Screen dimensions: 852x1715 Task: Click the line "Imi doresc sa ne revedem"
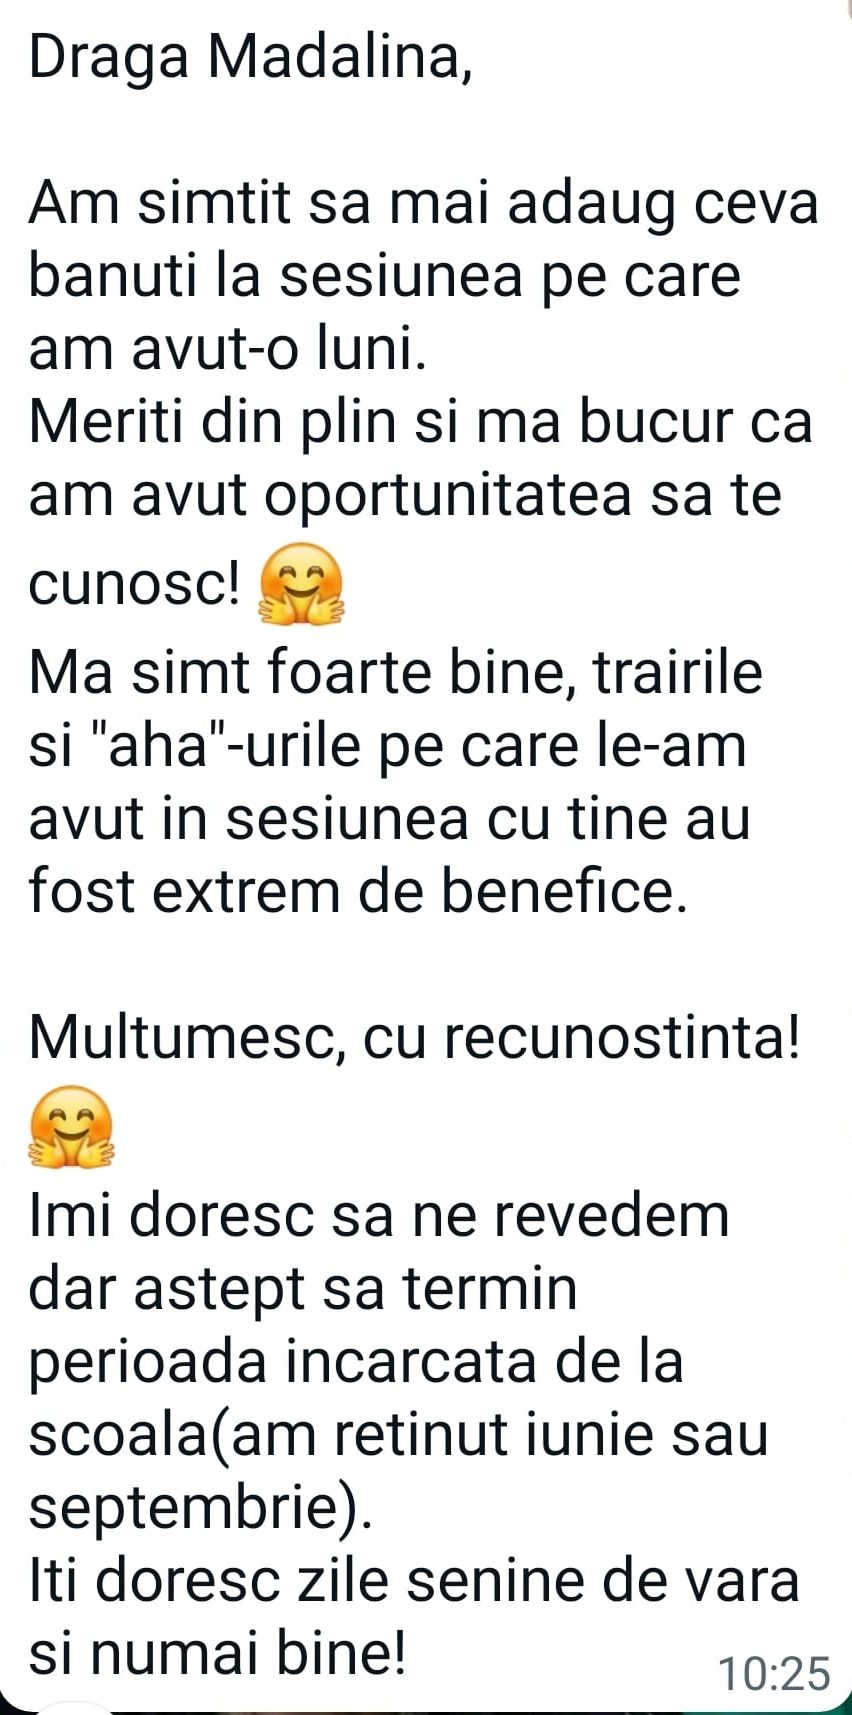[x=379, y=1216]
